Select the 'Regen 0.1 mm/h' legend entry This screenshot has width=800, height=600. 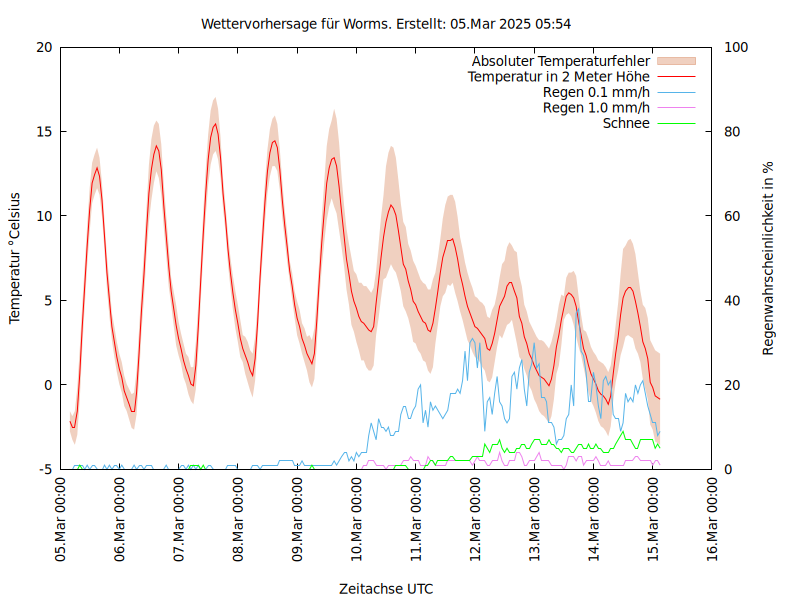point(596,92)
